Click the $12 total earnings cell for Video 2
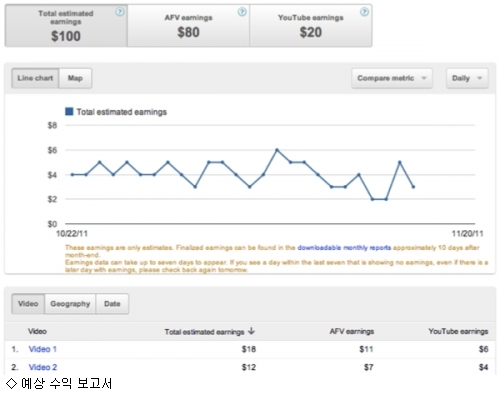 tap(249, 367)
